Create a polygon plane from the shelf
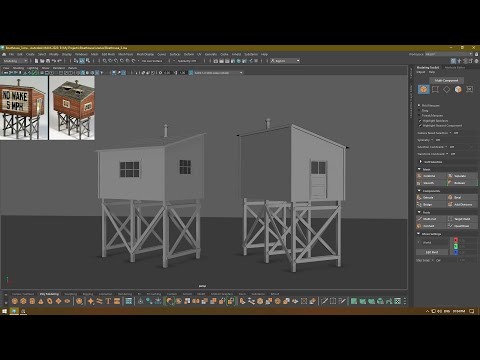This screenshot has width=480, height=360. coord(58,301)
